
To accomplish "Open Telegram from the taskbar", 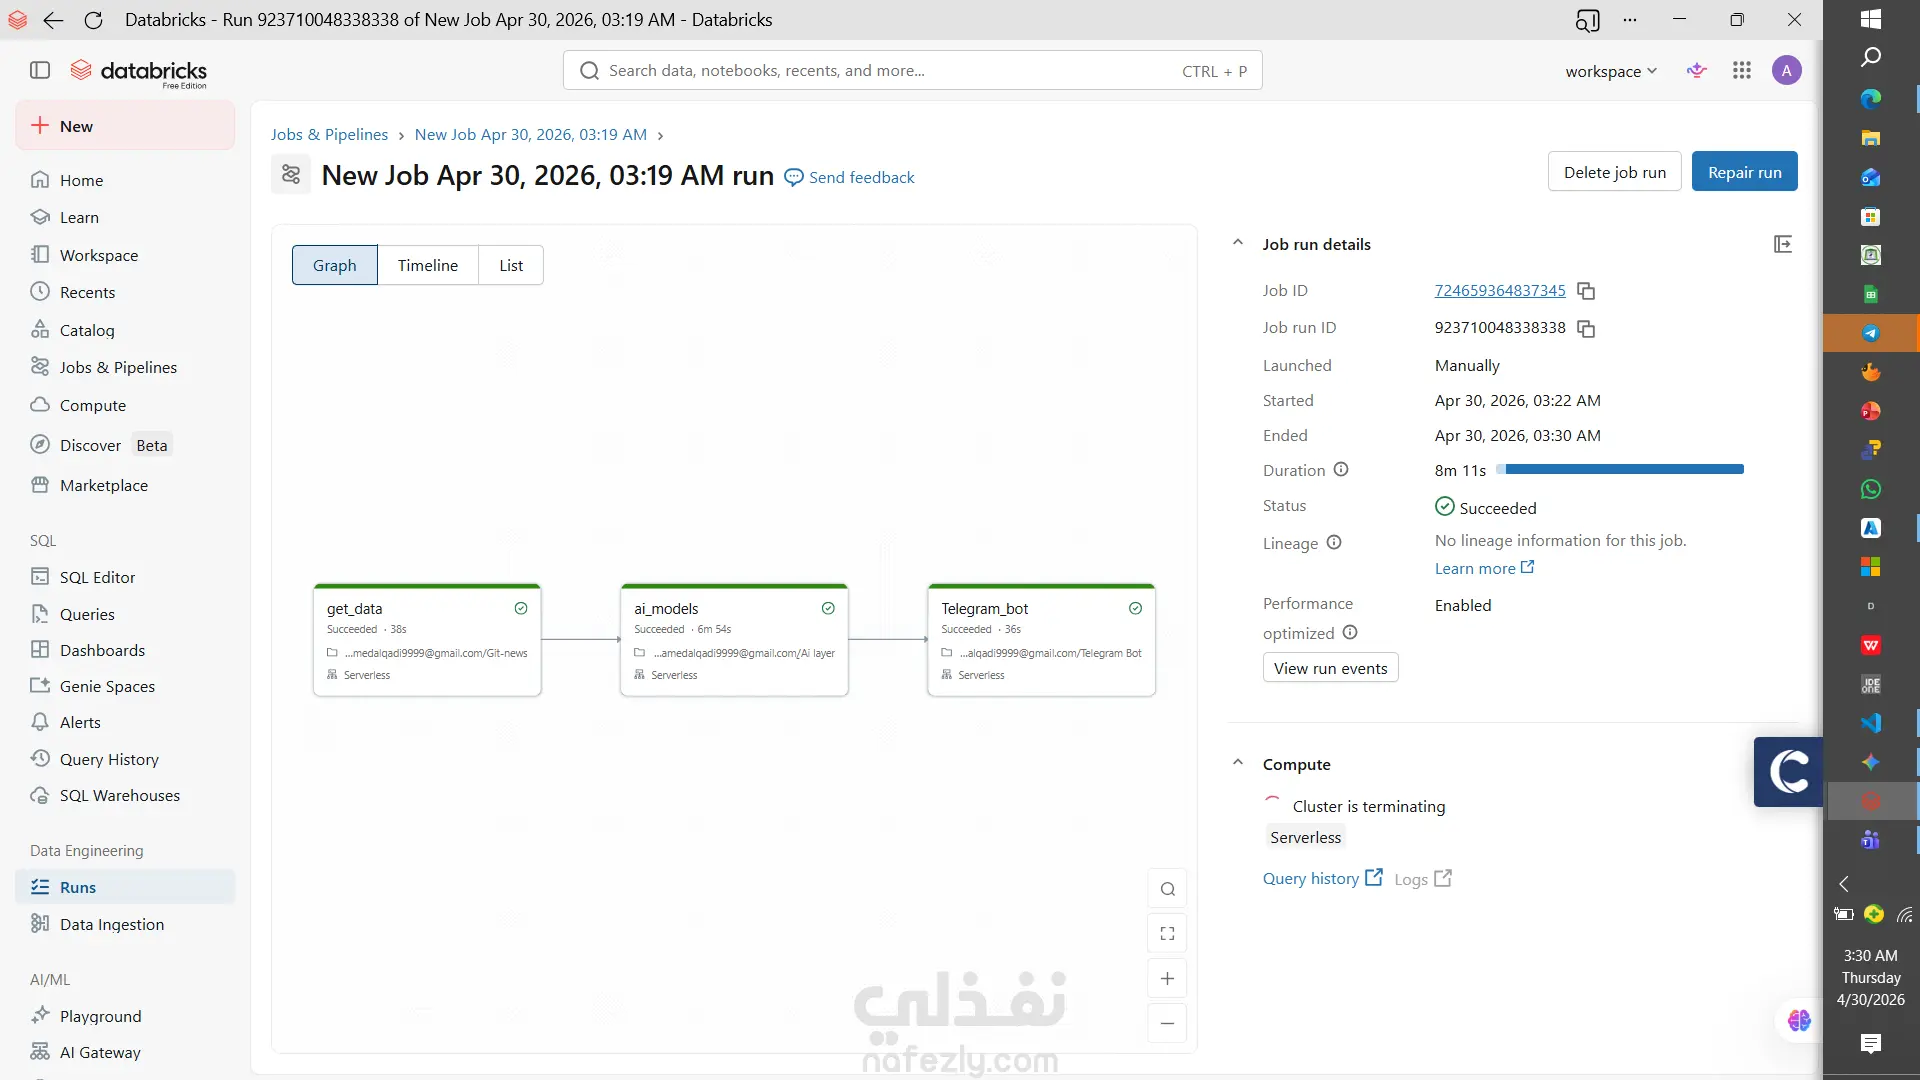I will click(1870, 333).
